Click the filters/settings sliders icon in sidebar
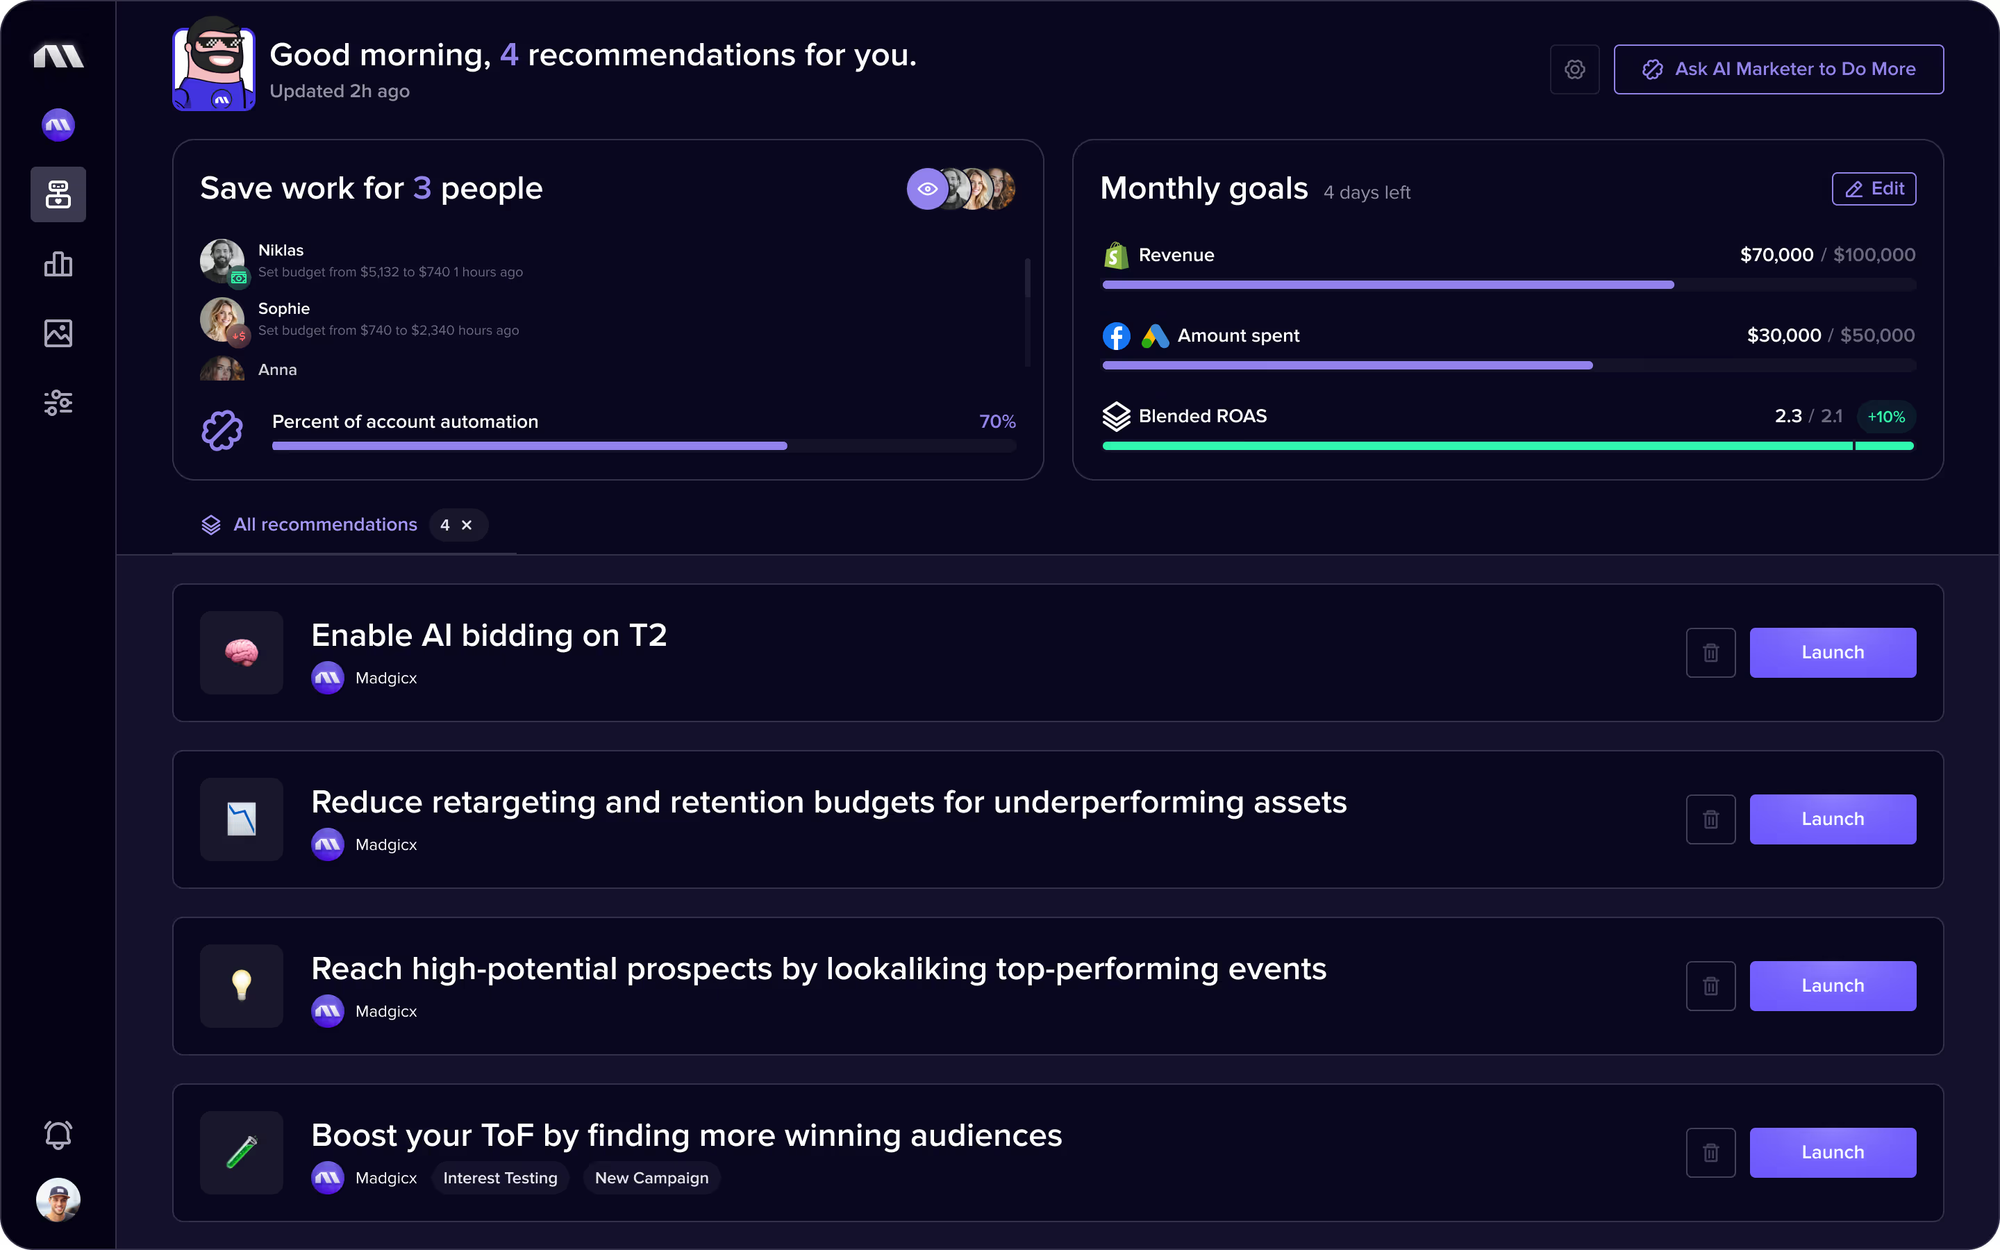 point(57,402)
